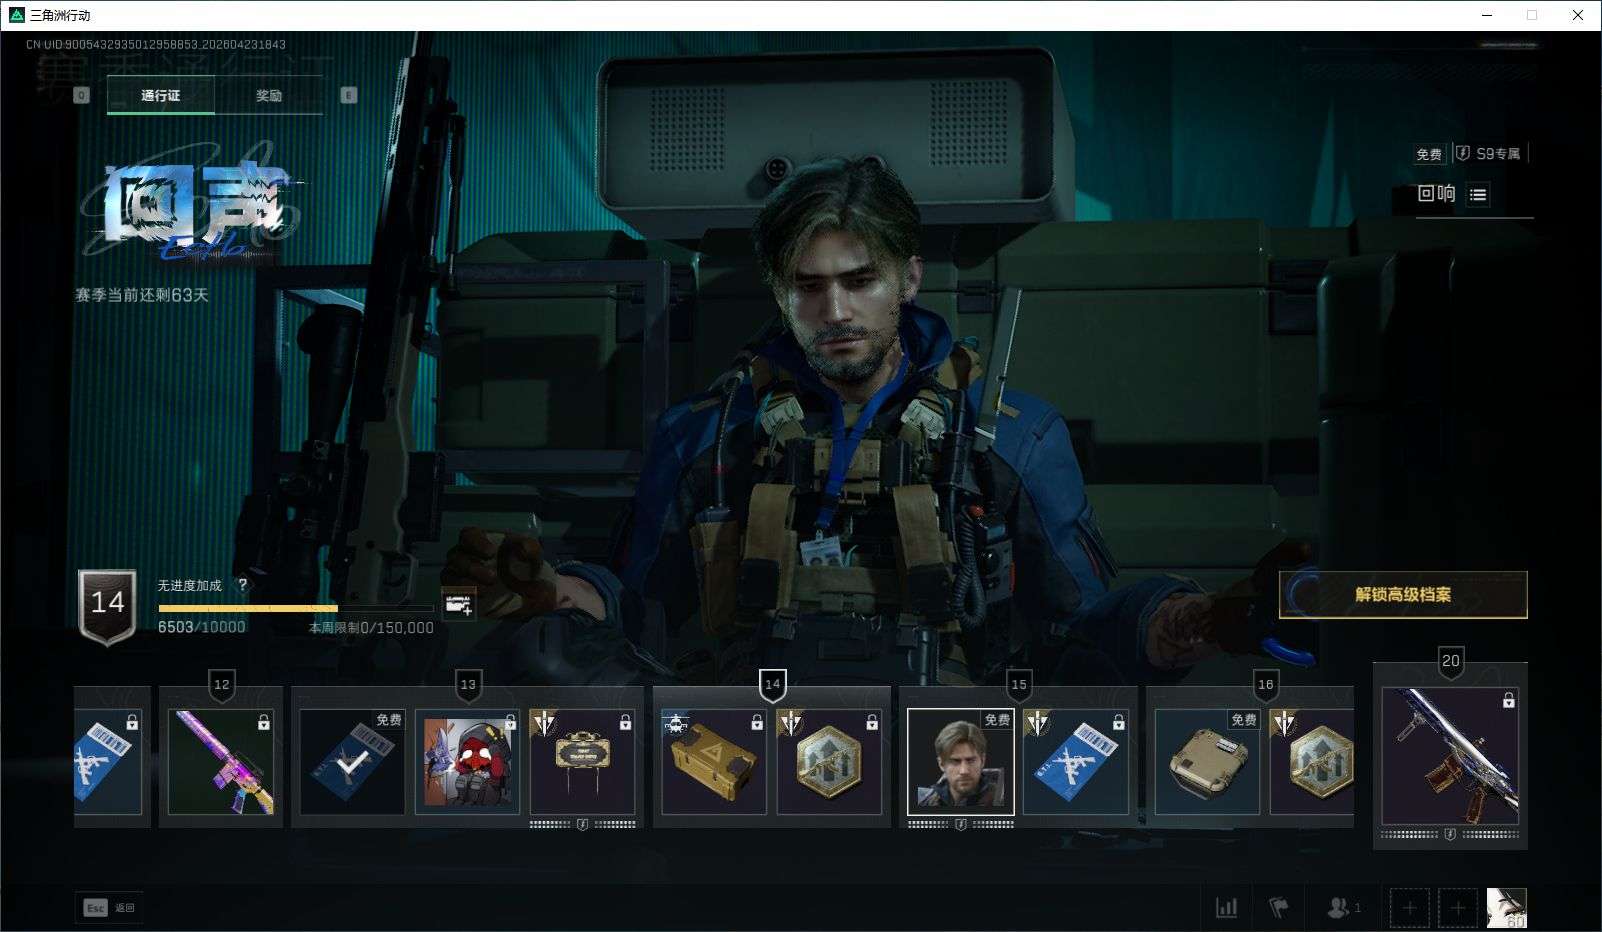Click the E key hint icon
This screenshot has height=932, width=1602.
pos(349,95)
